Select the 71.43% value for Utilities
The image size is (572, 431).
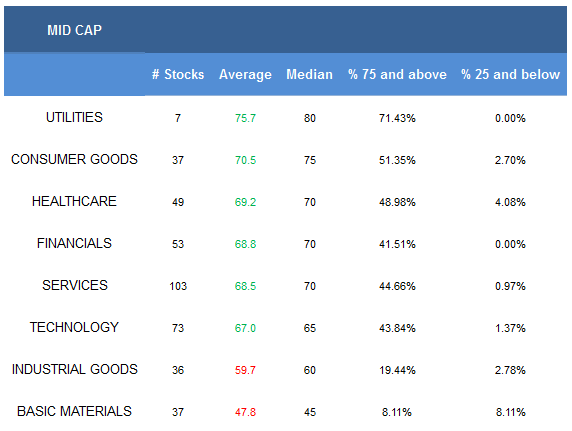397,118
